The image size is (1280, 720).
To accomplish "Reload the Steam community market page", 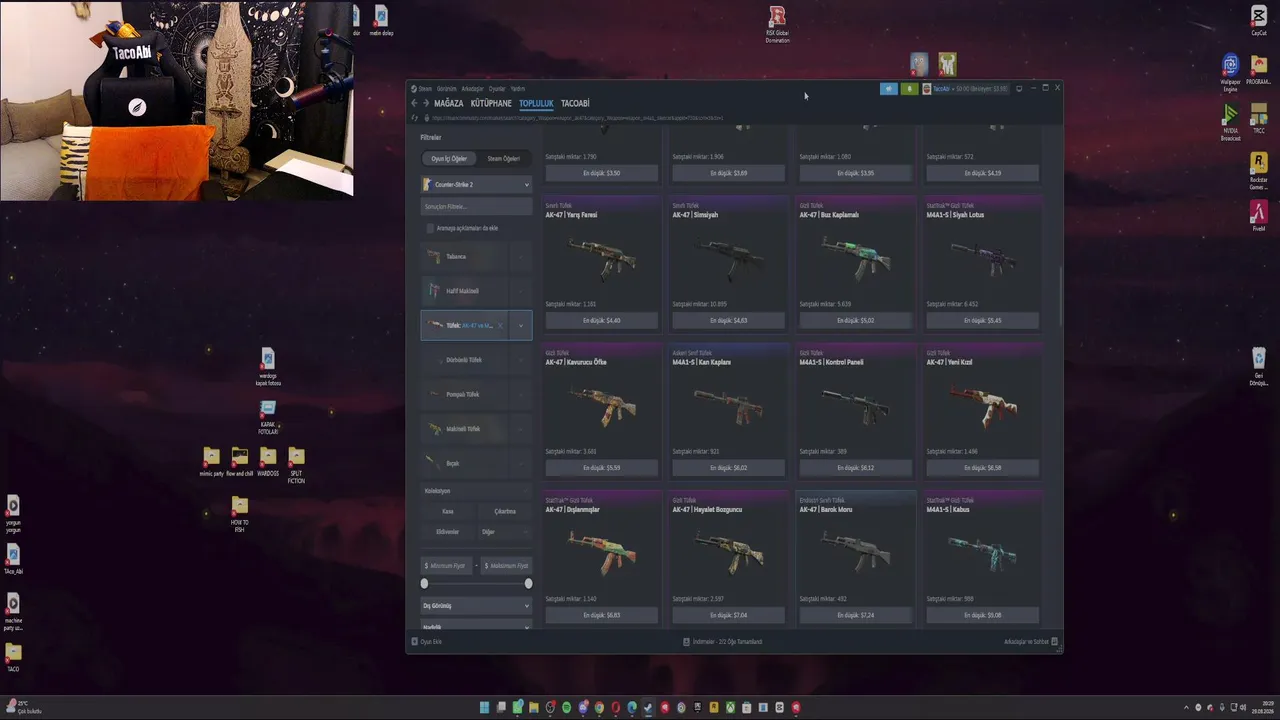I will (x=415, y=118).
